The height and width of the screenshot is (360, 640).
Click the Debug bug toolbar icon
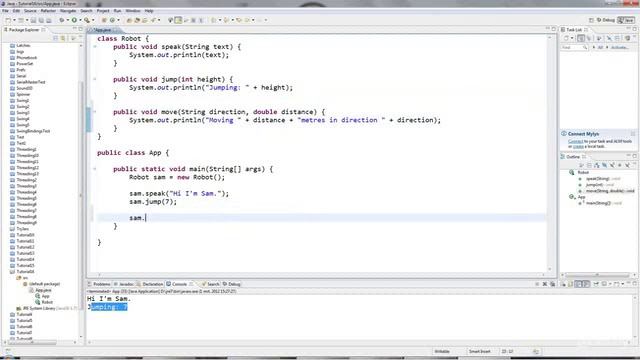(62, 20)
